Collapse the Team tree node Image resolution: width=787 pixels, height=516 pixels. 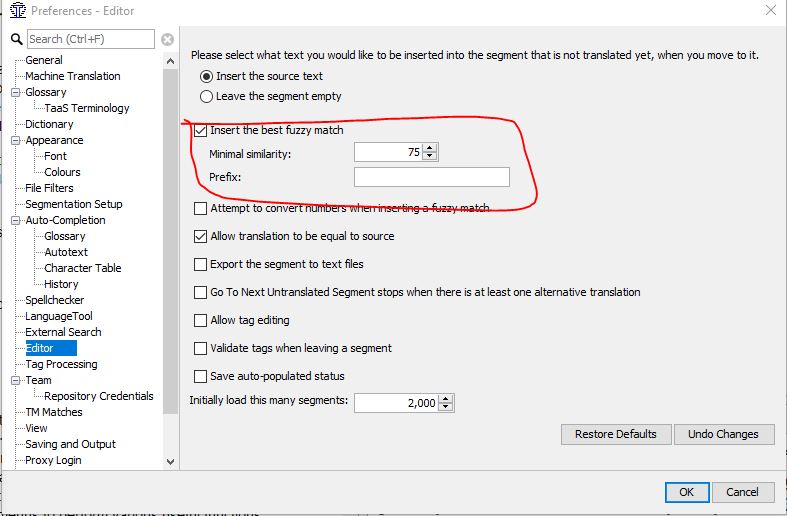[16, 380]
